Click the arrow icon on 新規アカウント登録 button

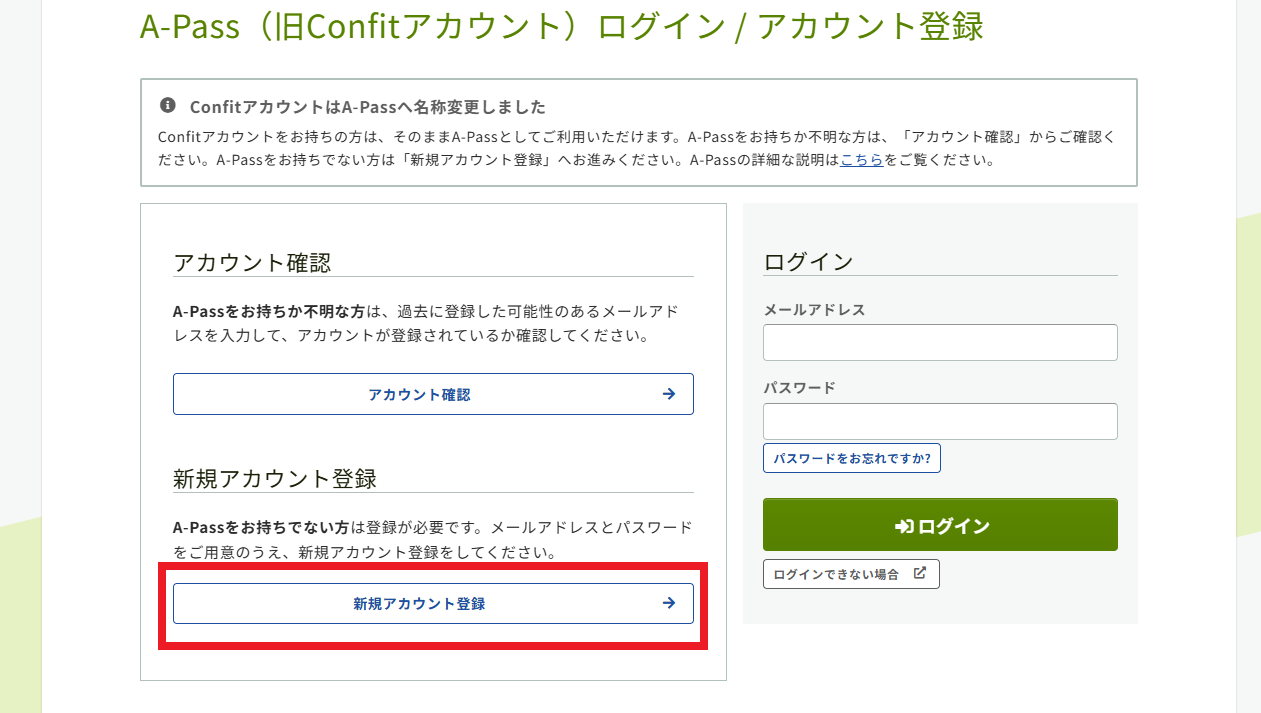[x=669, y=603]
